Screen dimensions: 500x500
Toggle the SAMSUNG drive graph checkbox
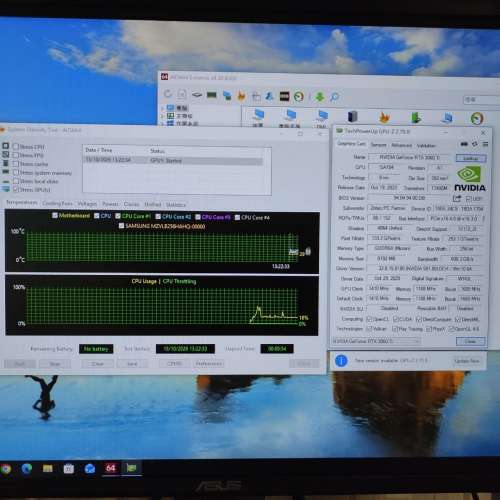[x=121, y=226]
